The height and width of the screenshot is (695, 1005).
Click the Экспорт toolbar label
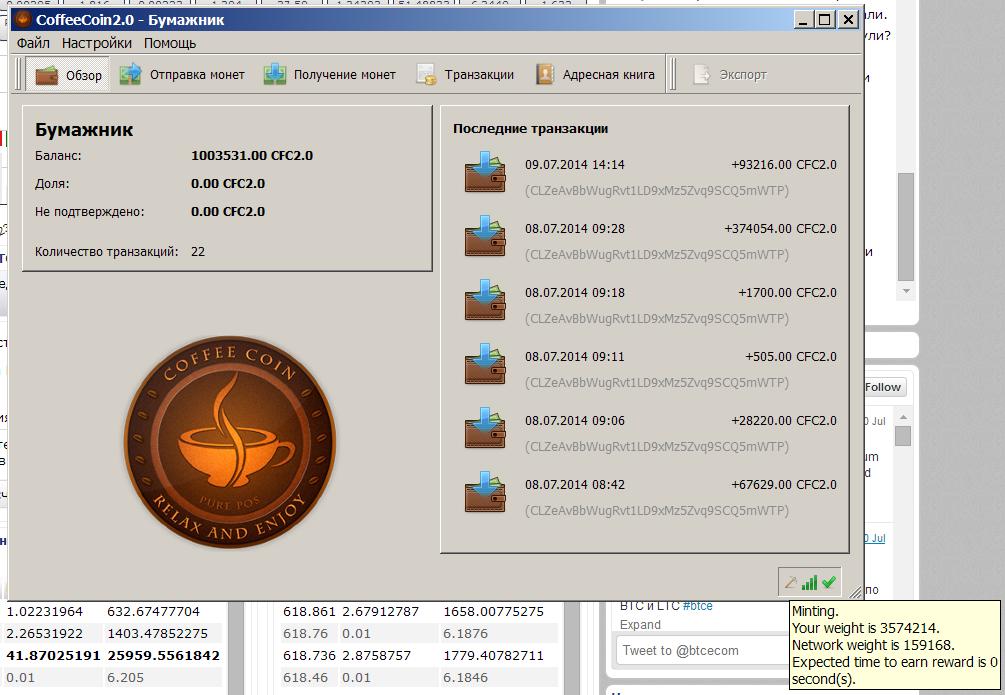point(743,74)
